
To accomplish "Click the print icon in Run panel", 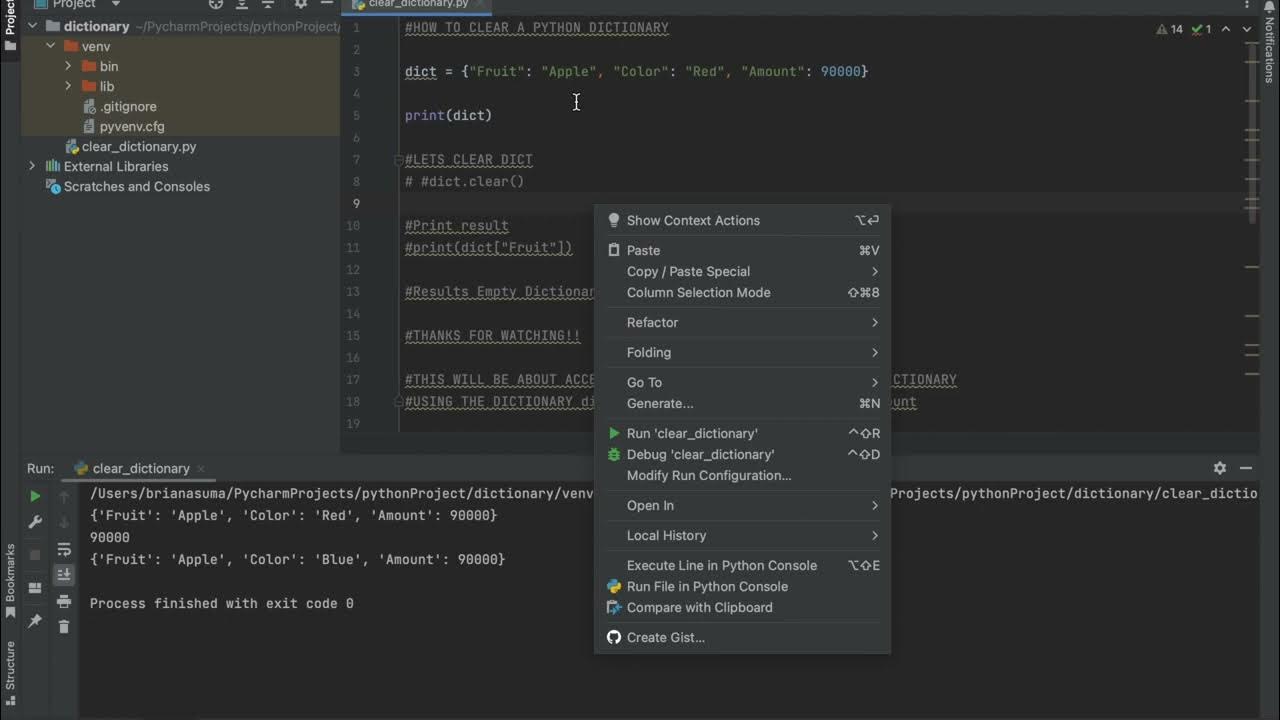I will point(64,601).
